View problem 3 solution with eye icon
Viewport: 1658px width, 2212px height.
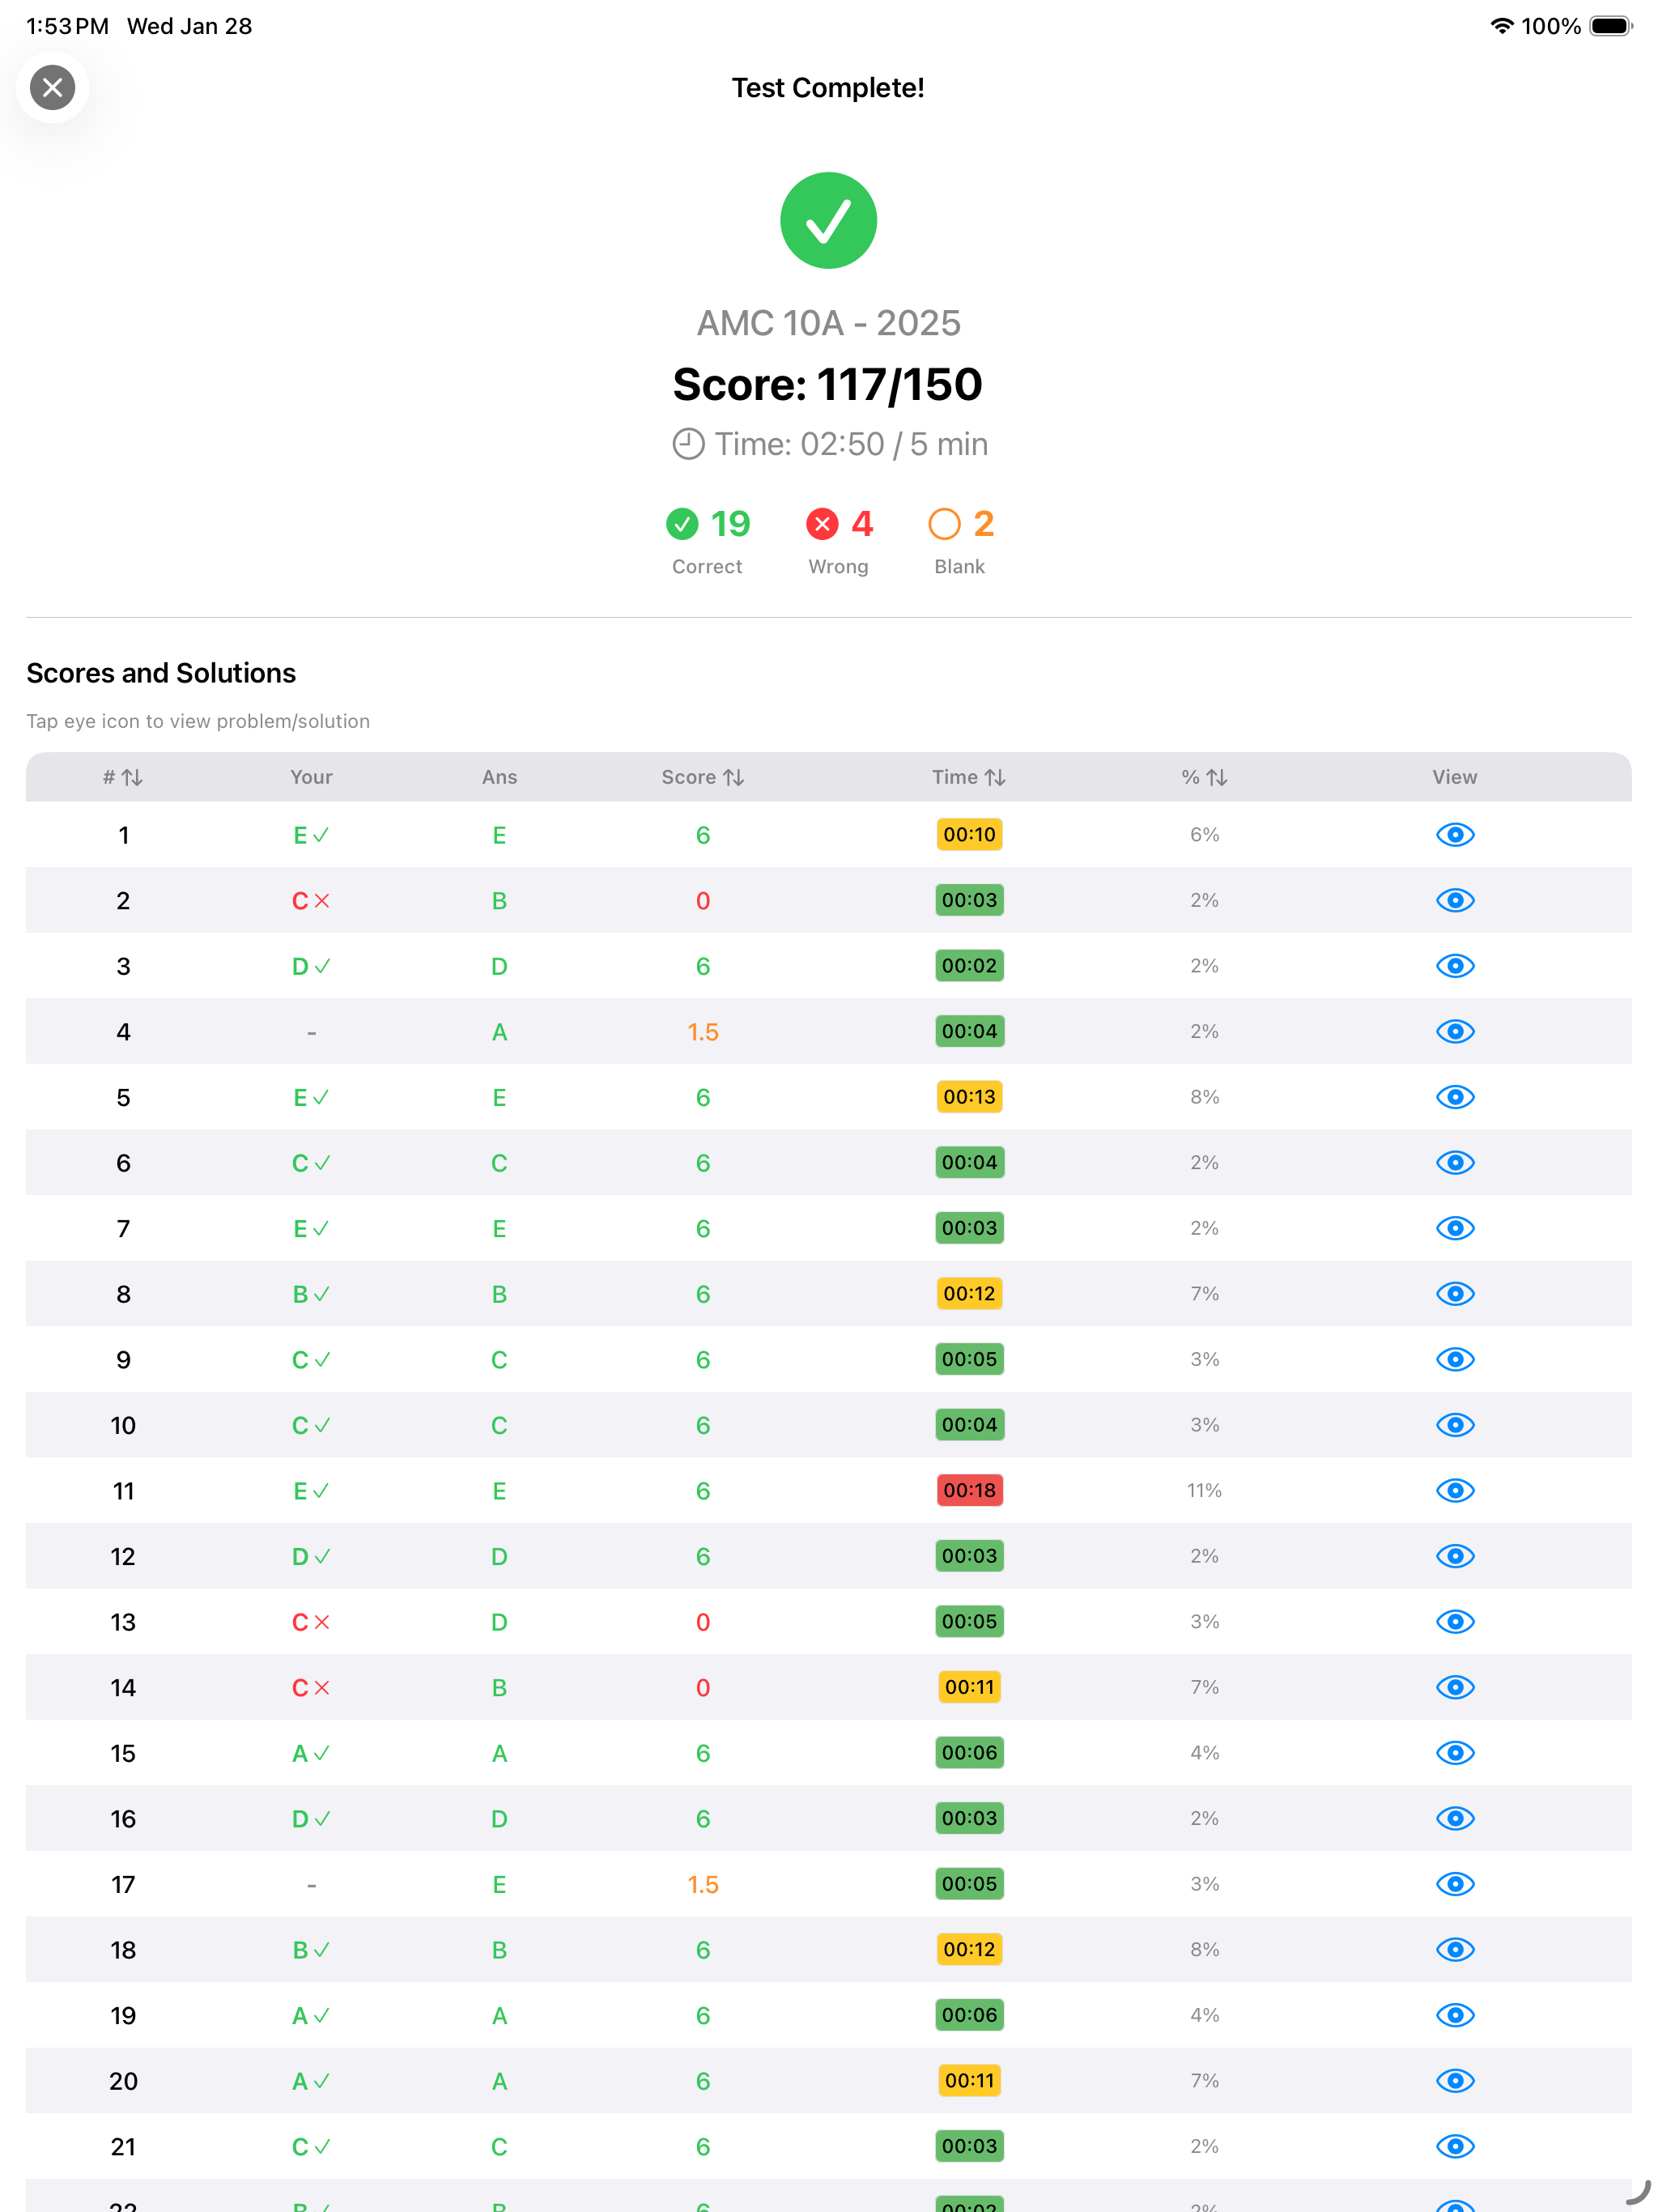click(1455, 966)
